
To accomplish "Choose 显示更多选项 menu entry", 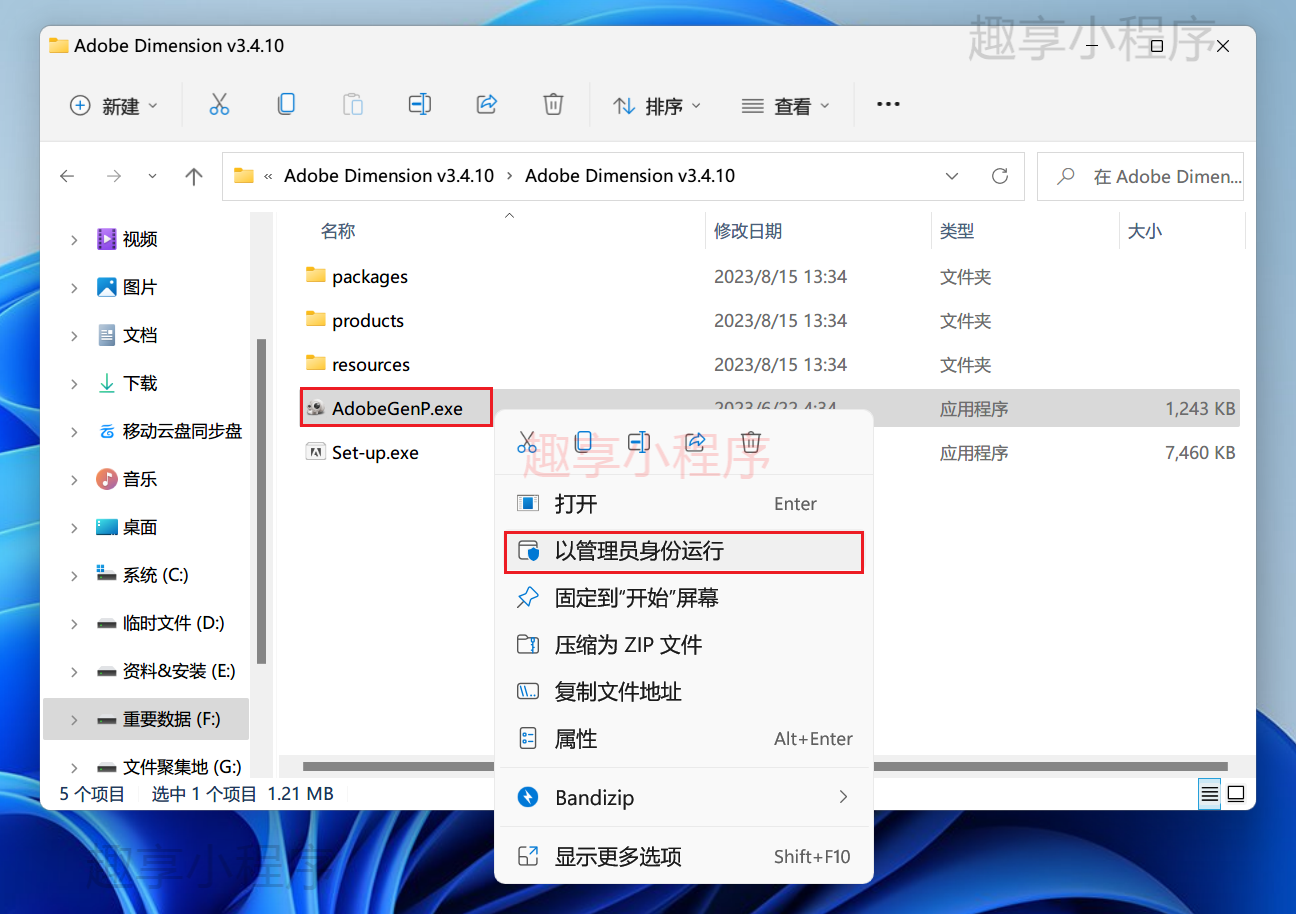I will coord(684,856).
